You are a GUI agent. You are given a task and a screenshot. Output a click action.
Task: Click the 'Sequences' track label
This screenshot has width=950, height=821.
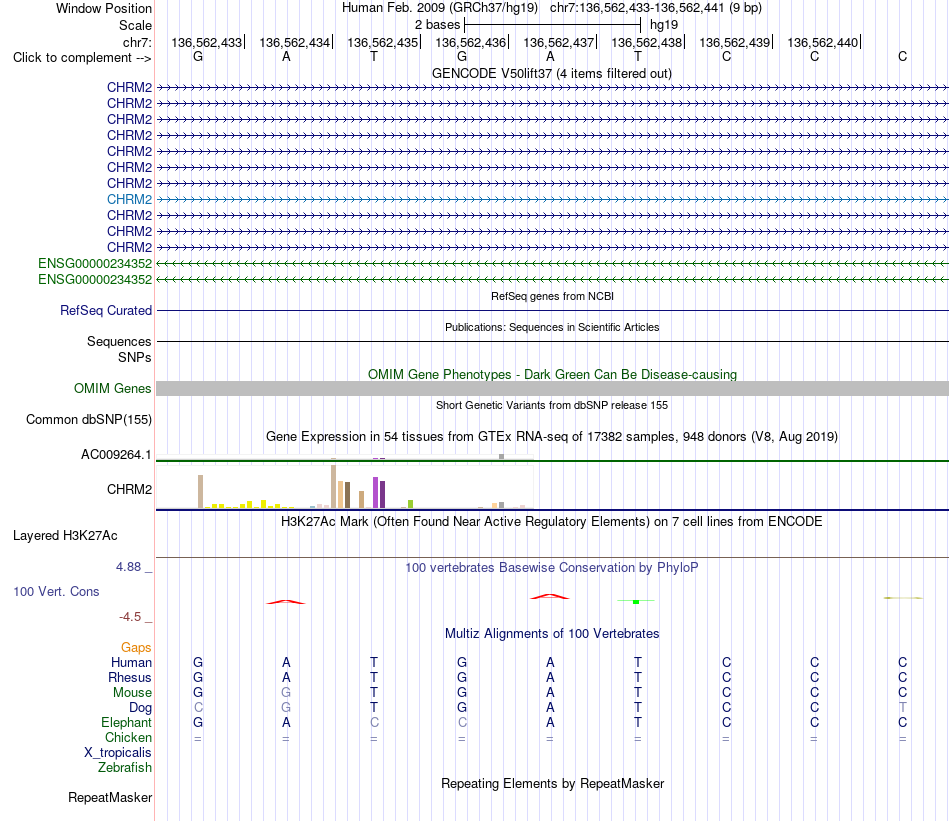click(119, 341)
